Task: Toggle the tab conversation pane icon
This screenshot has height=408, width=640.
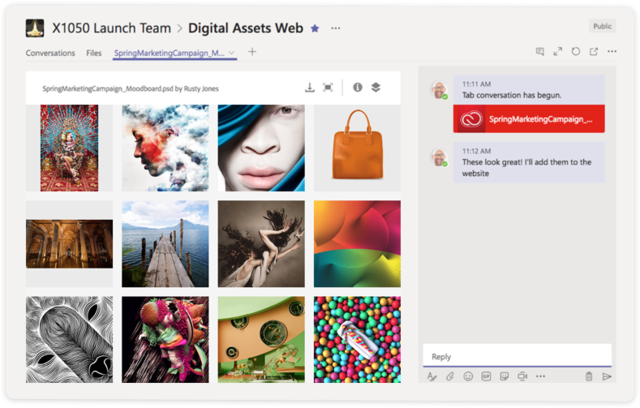Action: coord(540,51)
